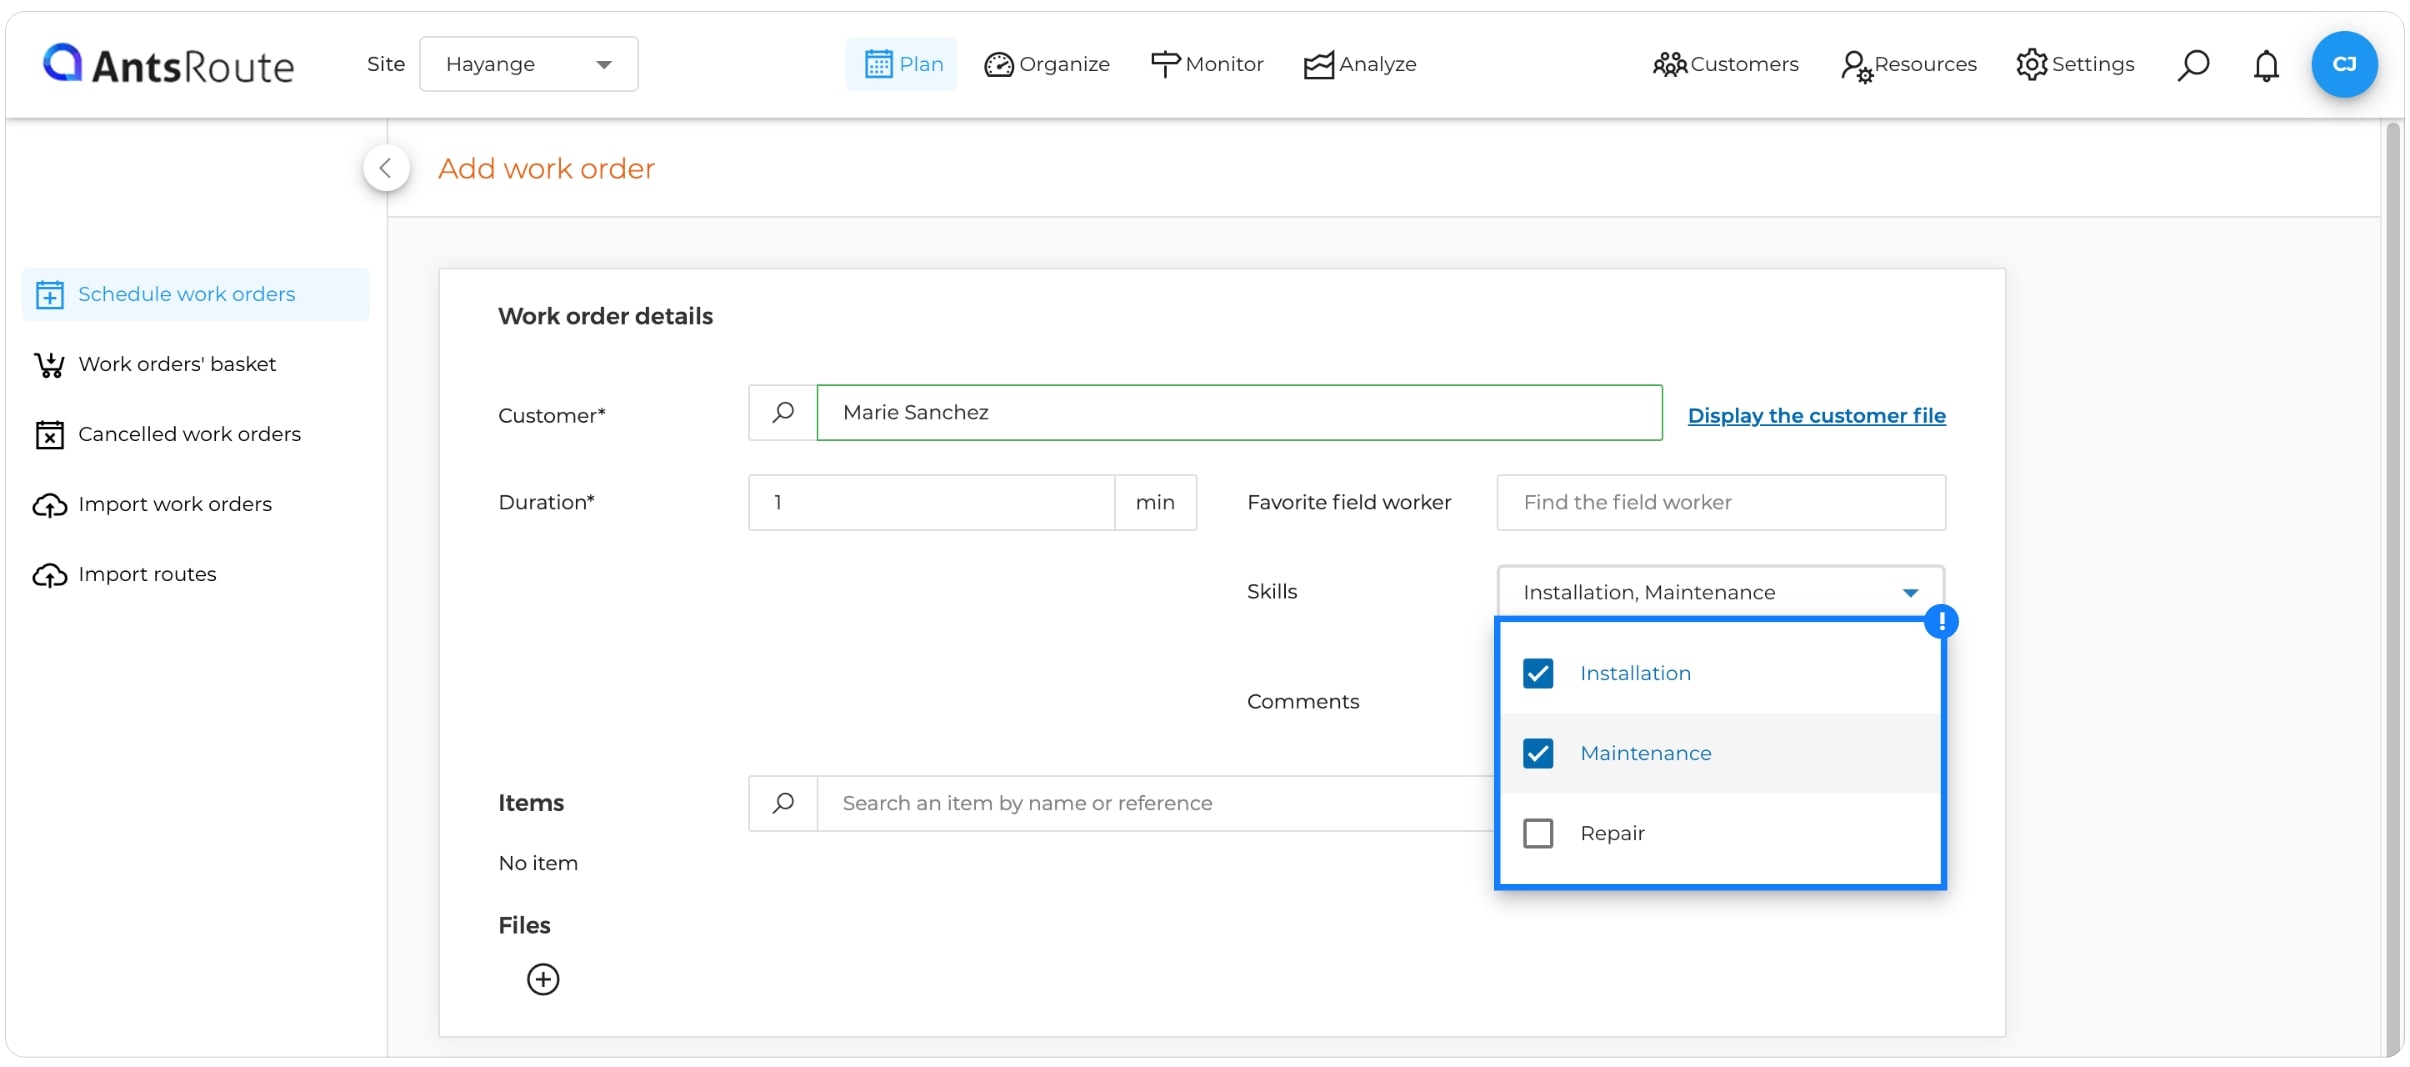Add a file with the plus icon
The height and width of the screenshot is (1067, 2410).
point(543,979)
